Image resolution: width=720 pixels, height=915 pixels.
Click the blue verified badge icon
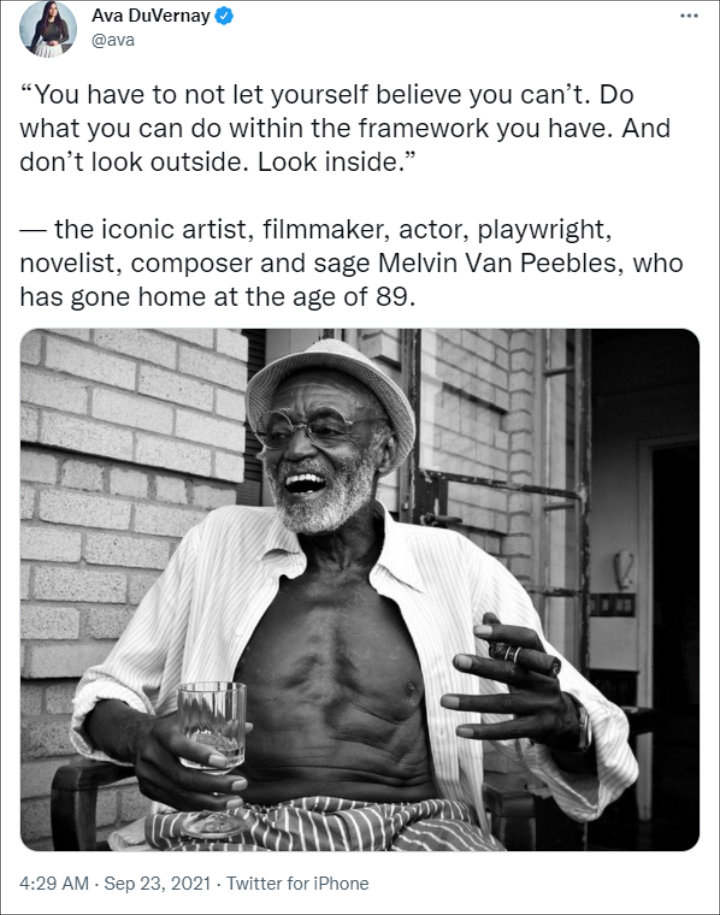[x=224, y=16]
